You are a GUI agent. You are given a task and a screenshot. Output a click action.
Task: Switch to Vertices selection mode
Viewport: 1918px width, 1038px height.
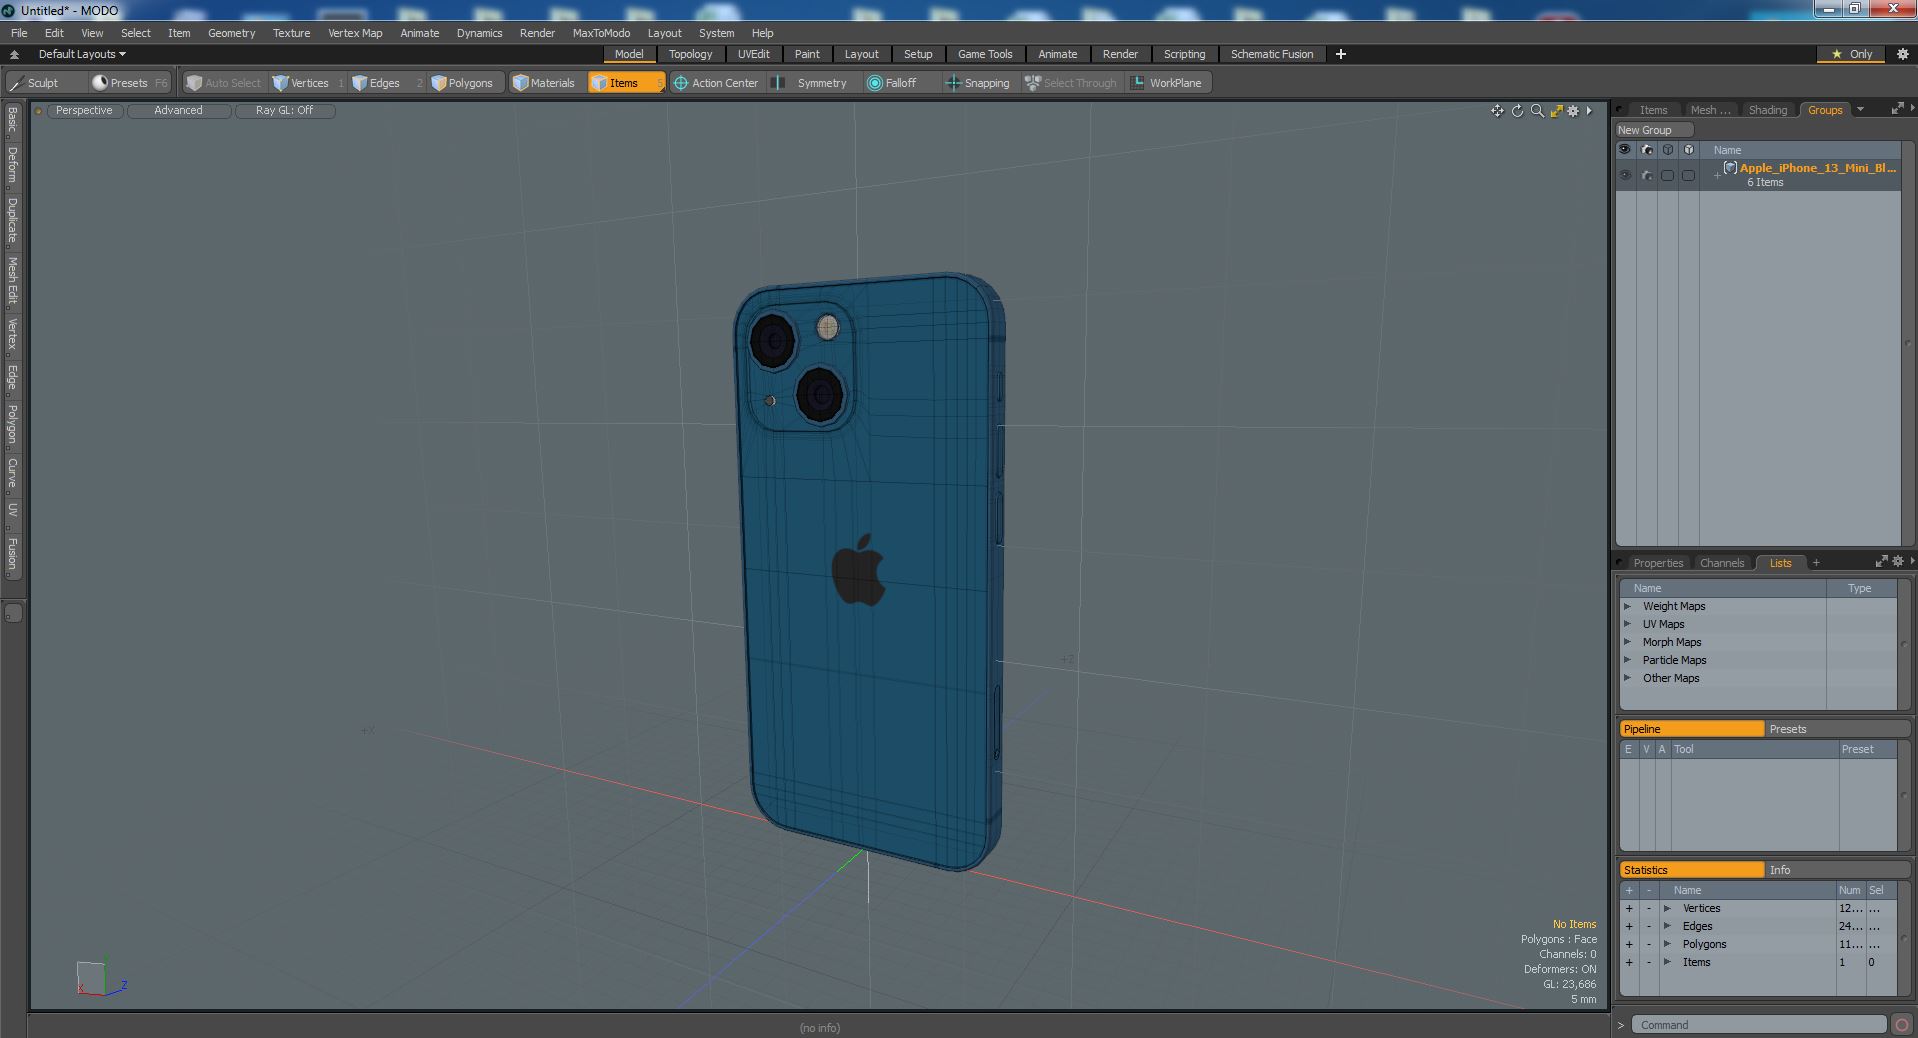tap(308, 83)
